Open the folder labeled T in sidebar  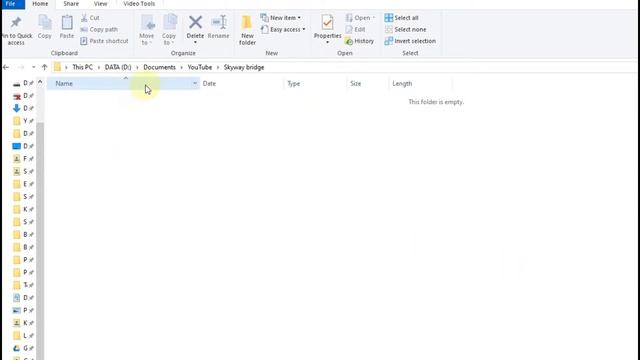(x=23, y=285)
